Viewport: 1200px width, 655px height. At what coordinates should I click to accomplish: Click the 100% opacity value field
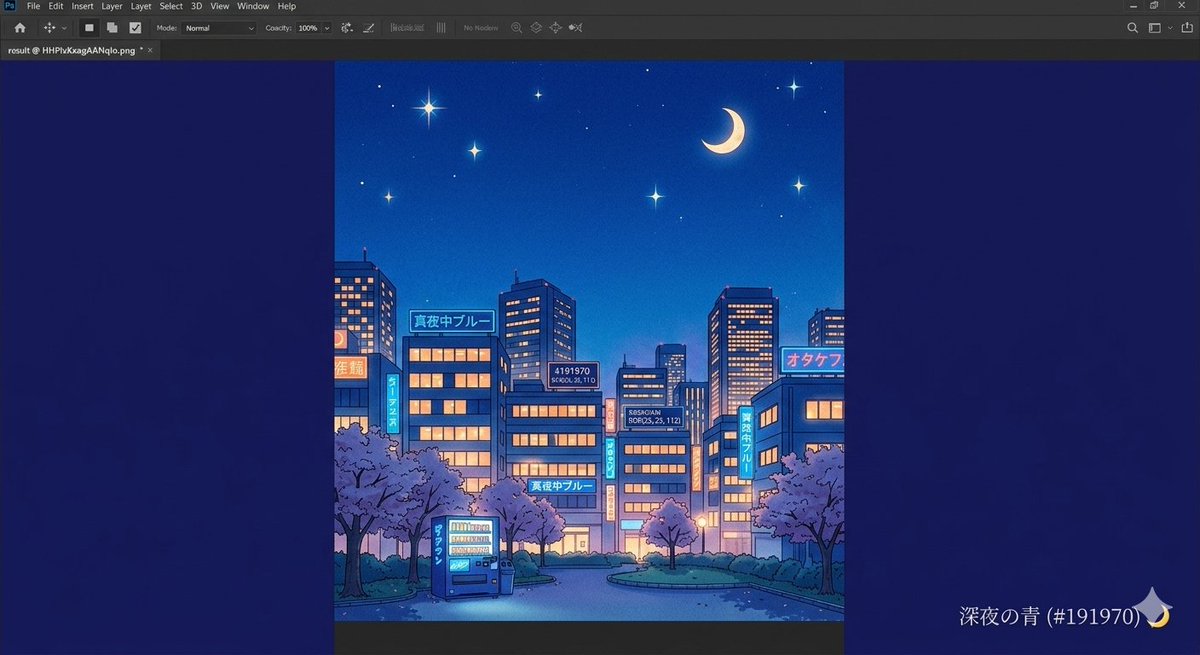click(x=307, y=28)
